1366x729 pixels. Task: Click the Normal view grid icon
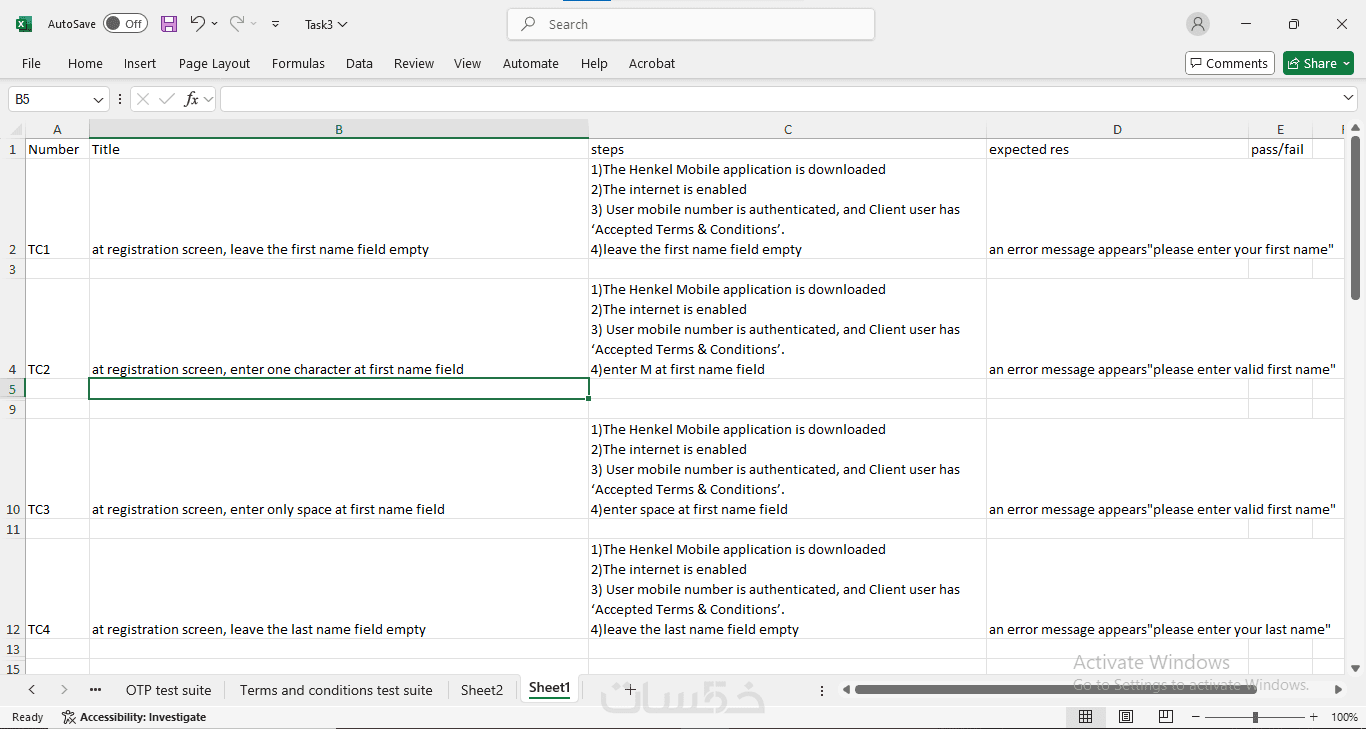tap(1085, 717)
